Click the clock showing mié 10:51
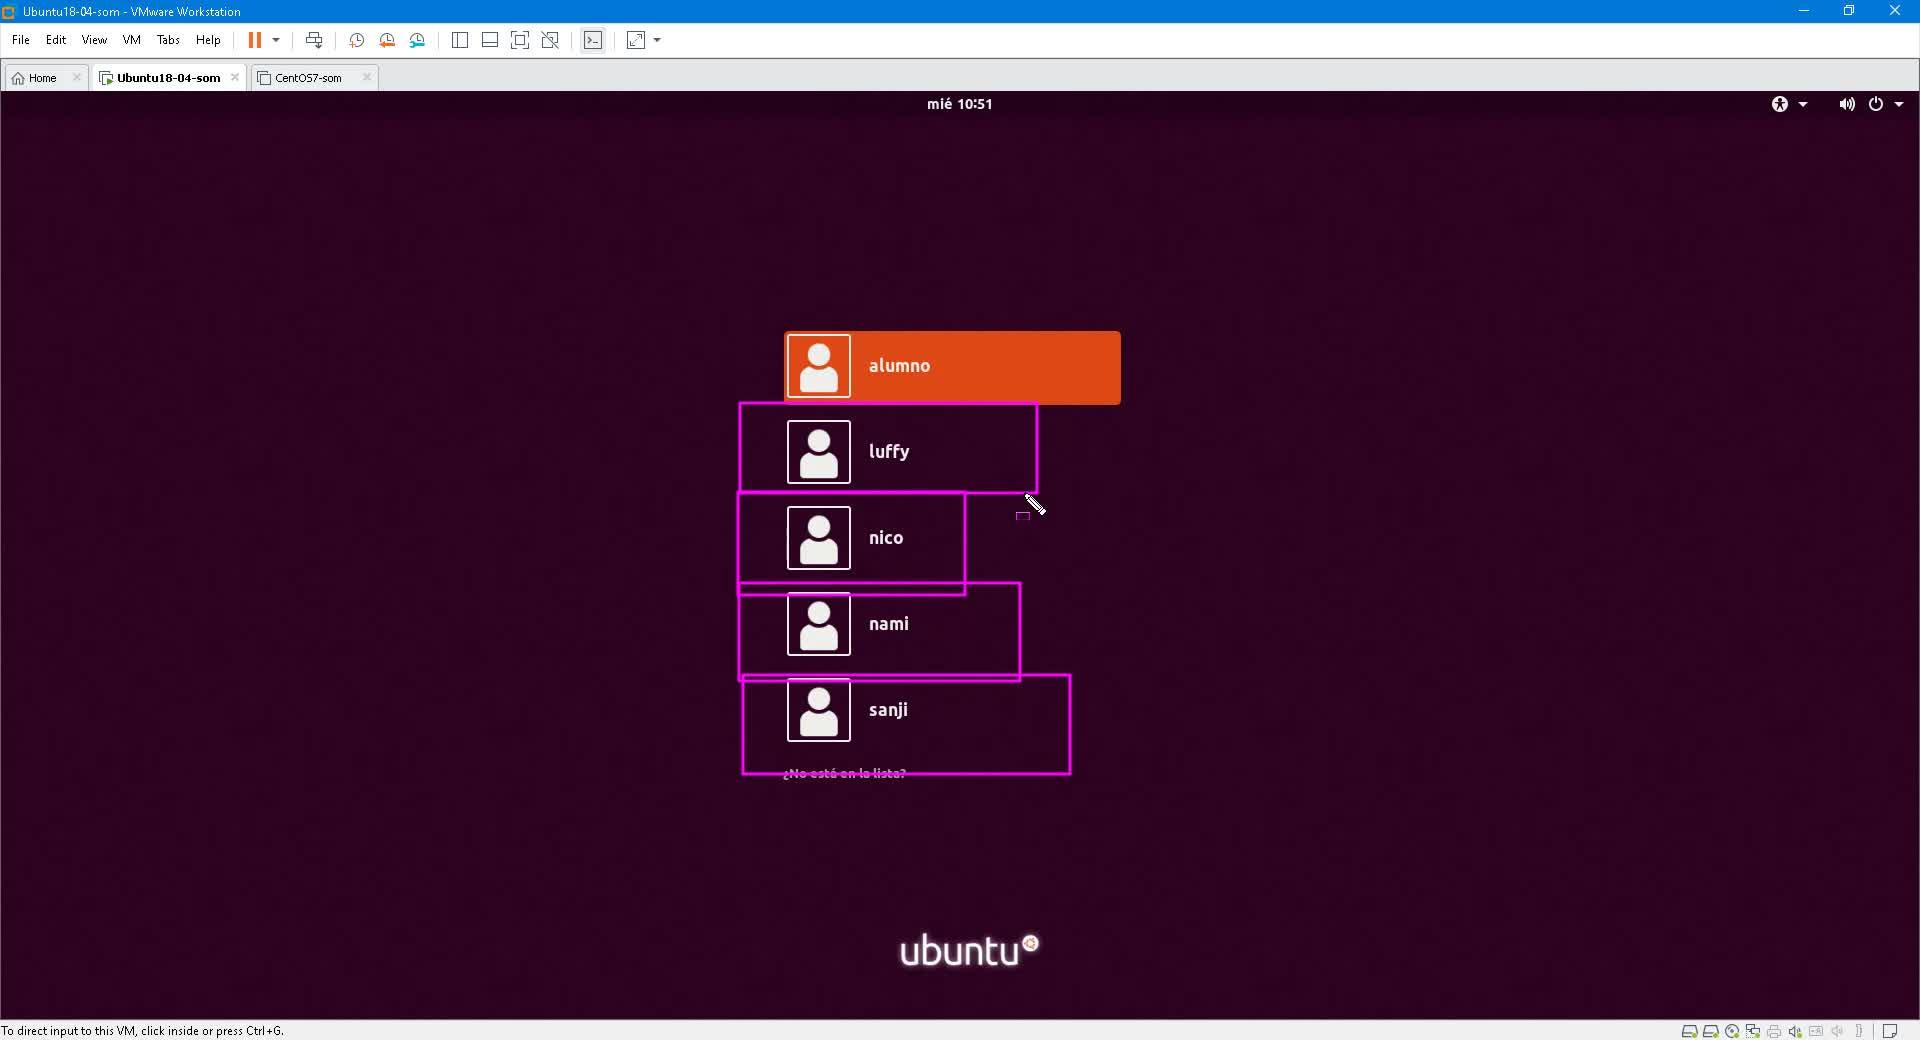This screenshot has height=1040, width=1920. coord(959,104)
